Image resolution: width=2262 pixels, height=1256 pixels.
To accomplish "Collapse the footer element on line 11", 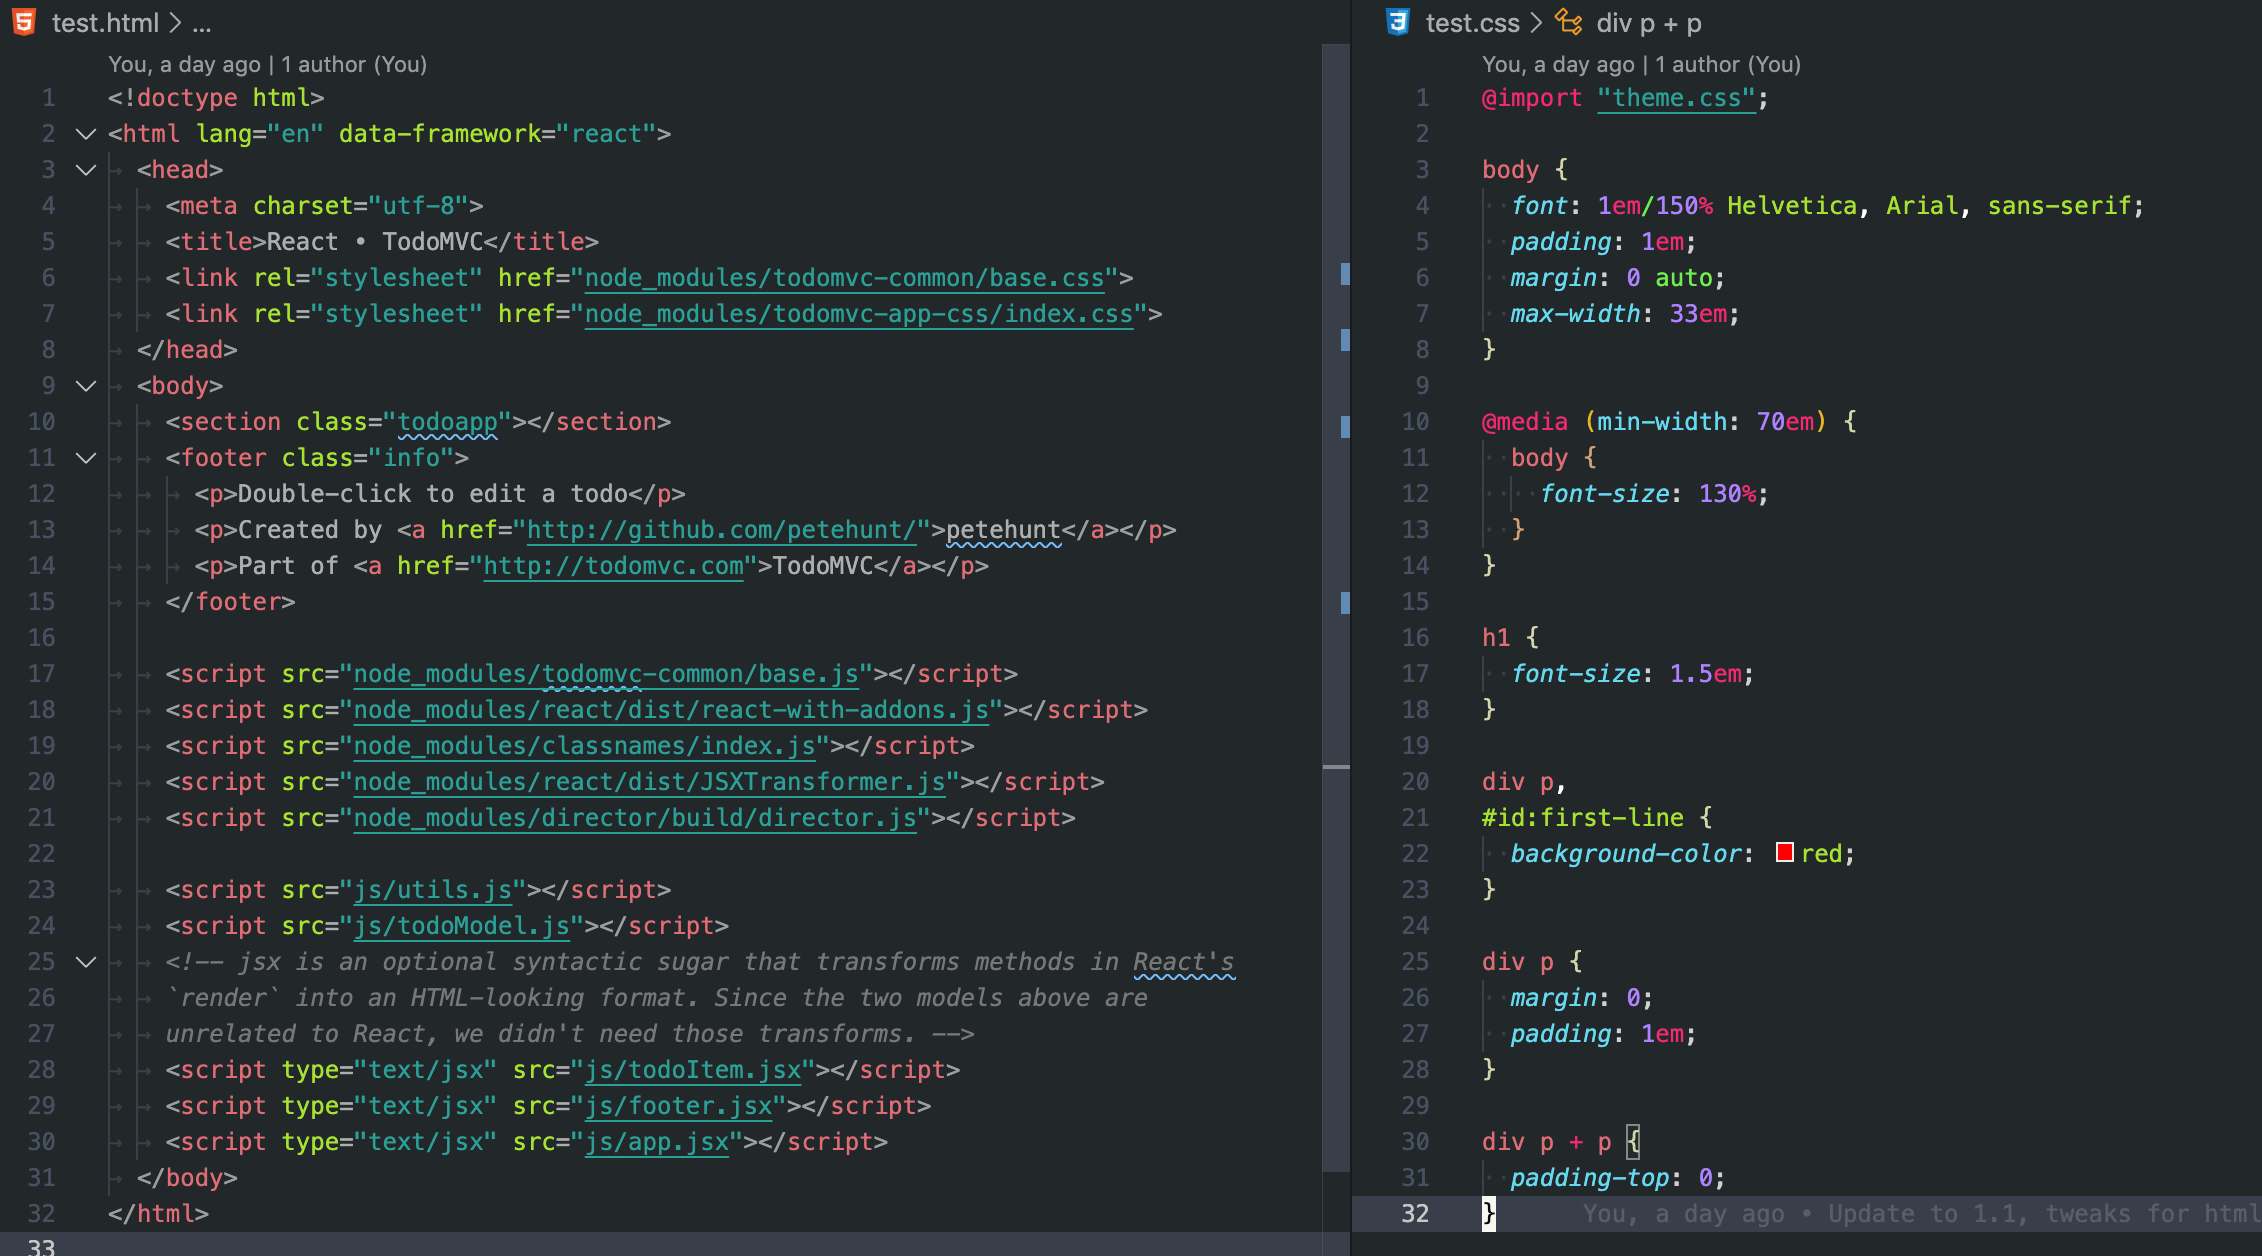I will click(84, 458).
